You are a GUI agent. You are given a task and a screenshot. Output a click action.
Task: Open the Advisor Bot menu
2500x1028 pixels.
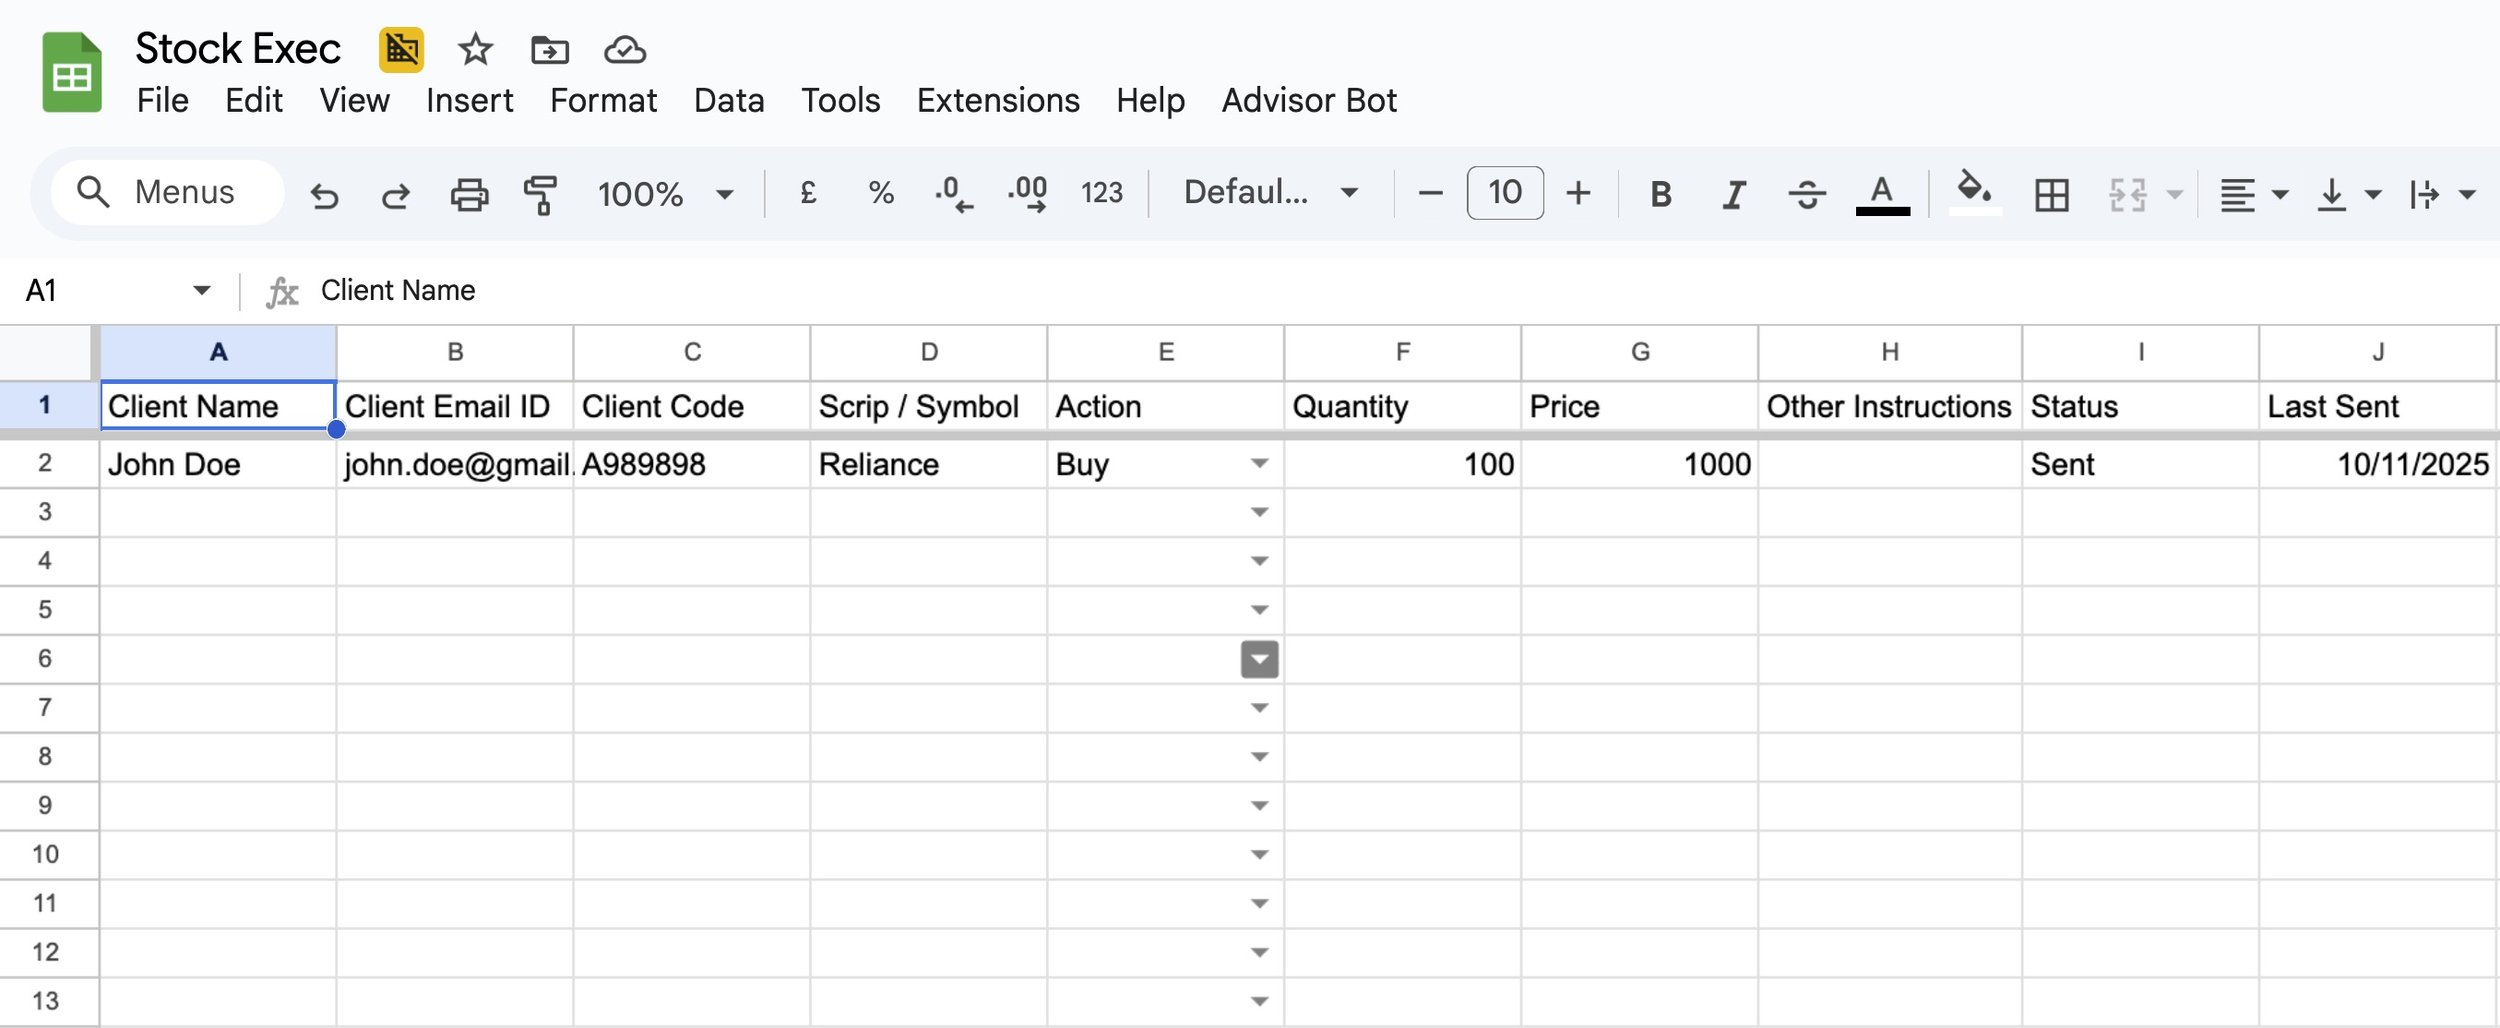(x=1309, y=100)
